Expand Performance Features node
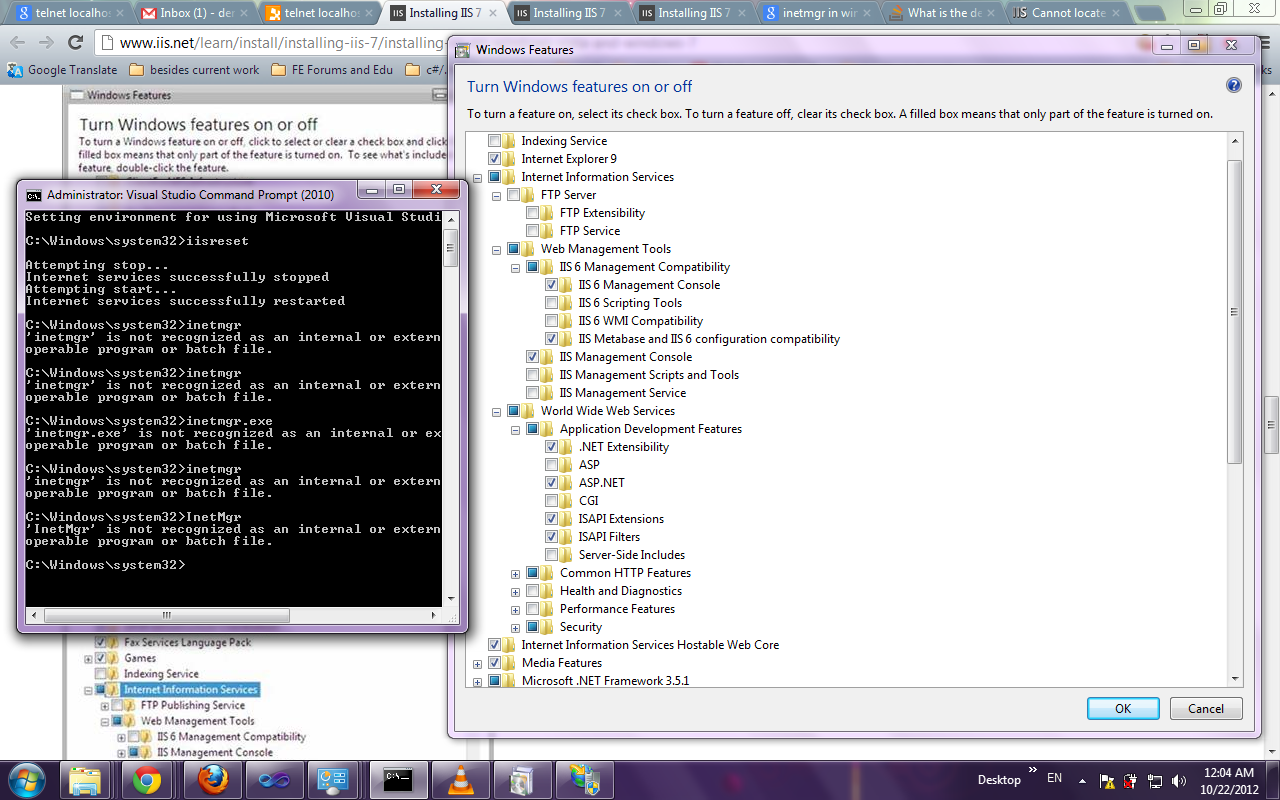This screenshot has height=800, width=1280. point(515,609)
